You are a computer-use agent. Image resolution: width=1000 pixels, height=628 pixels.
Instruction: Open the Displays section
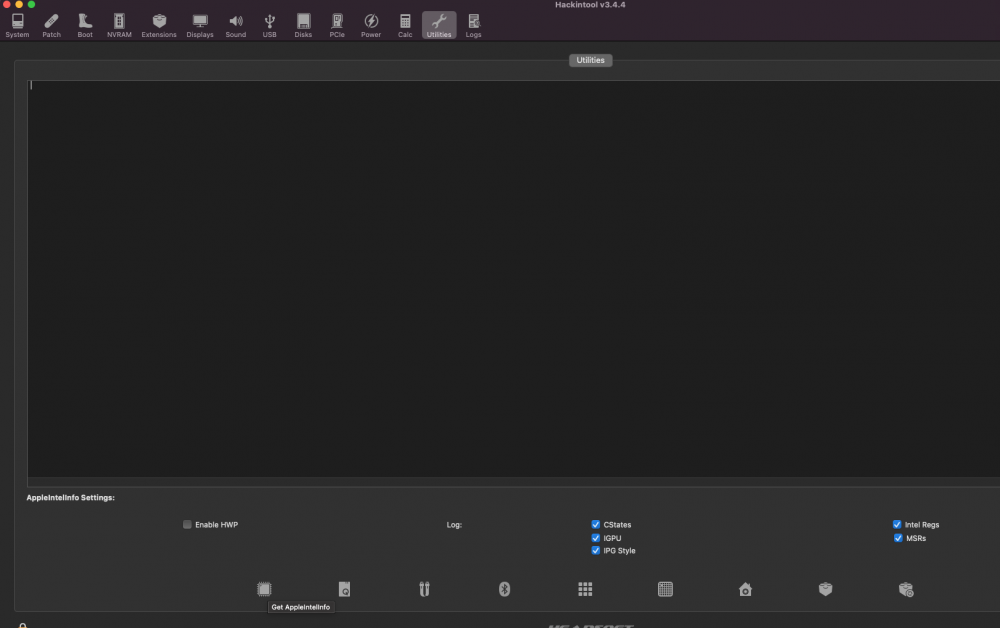point(200,26)
